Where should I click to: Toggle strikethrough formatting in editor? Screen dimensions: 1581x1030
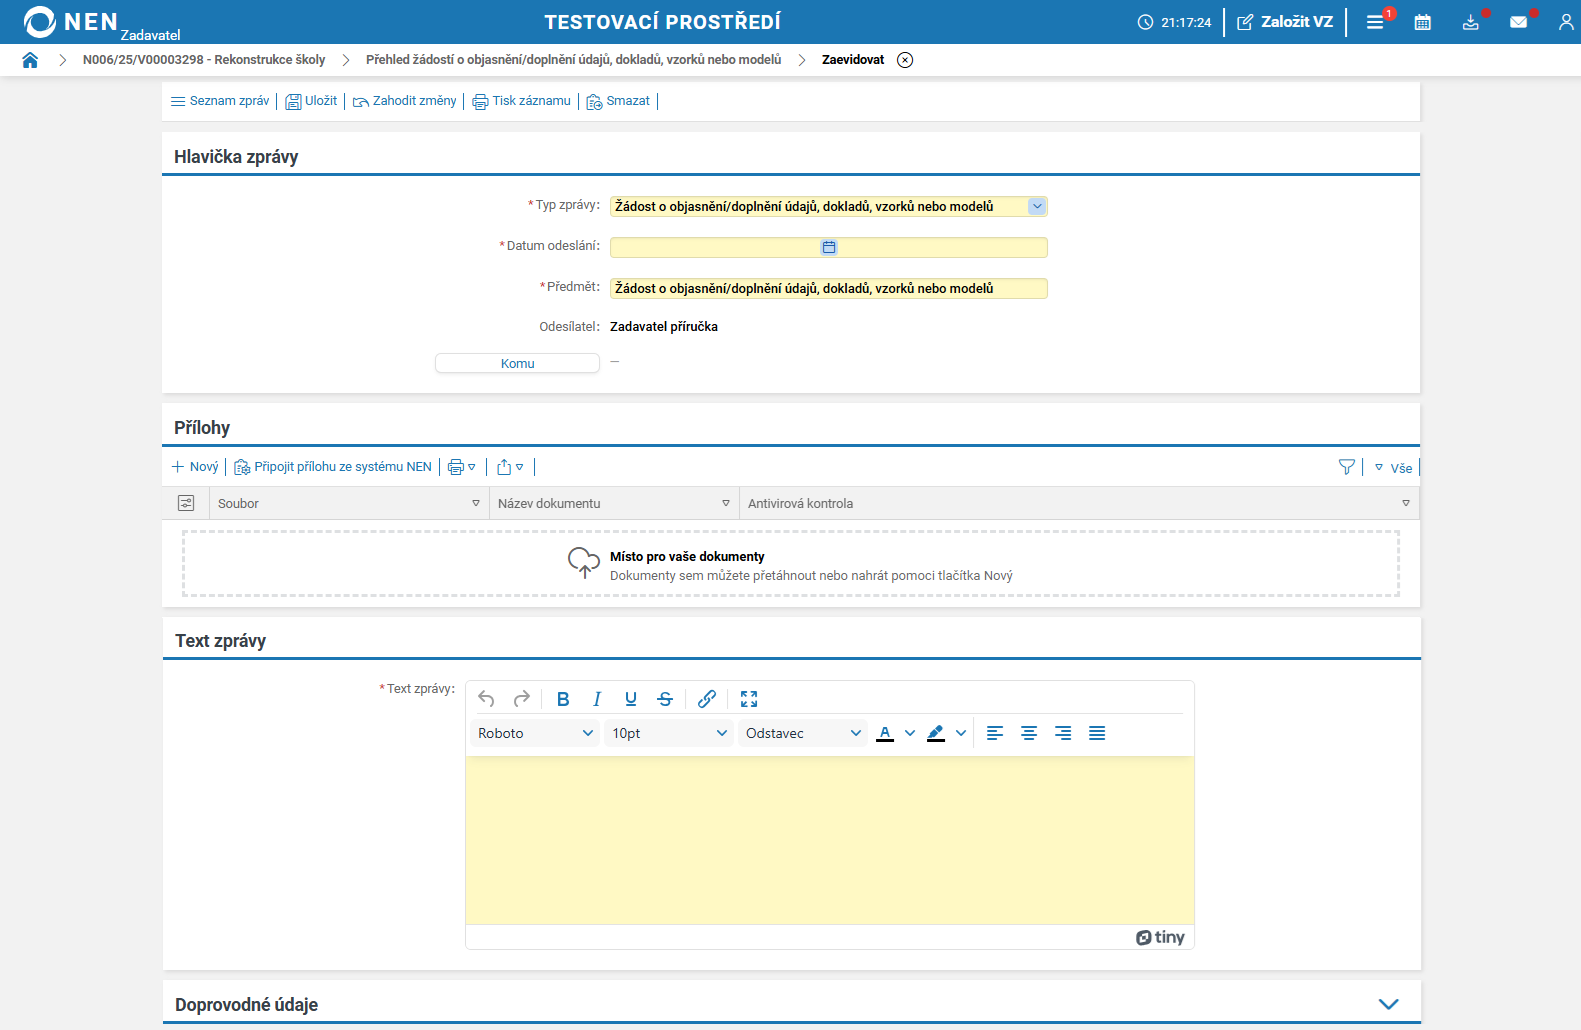665,699
